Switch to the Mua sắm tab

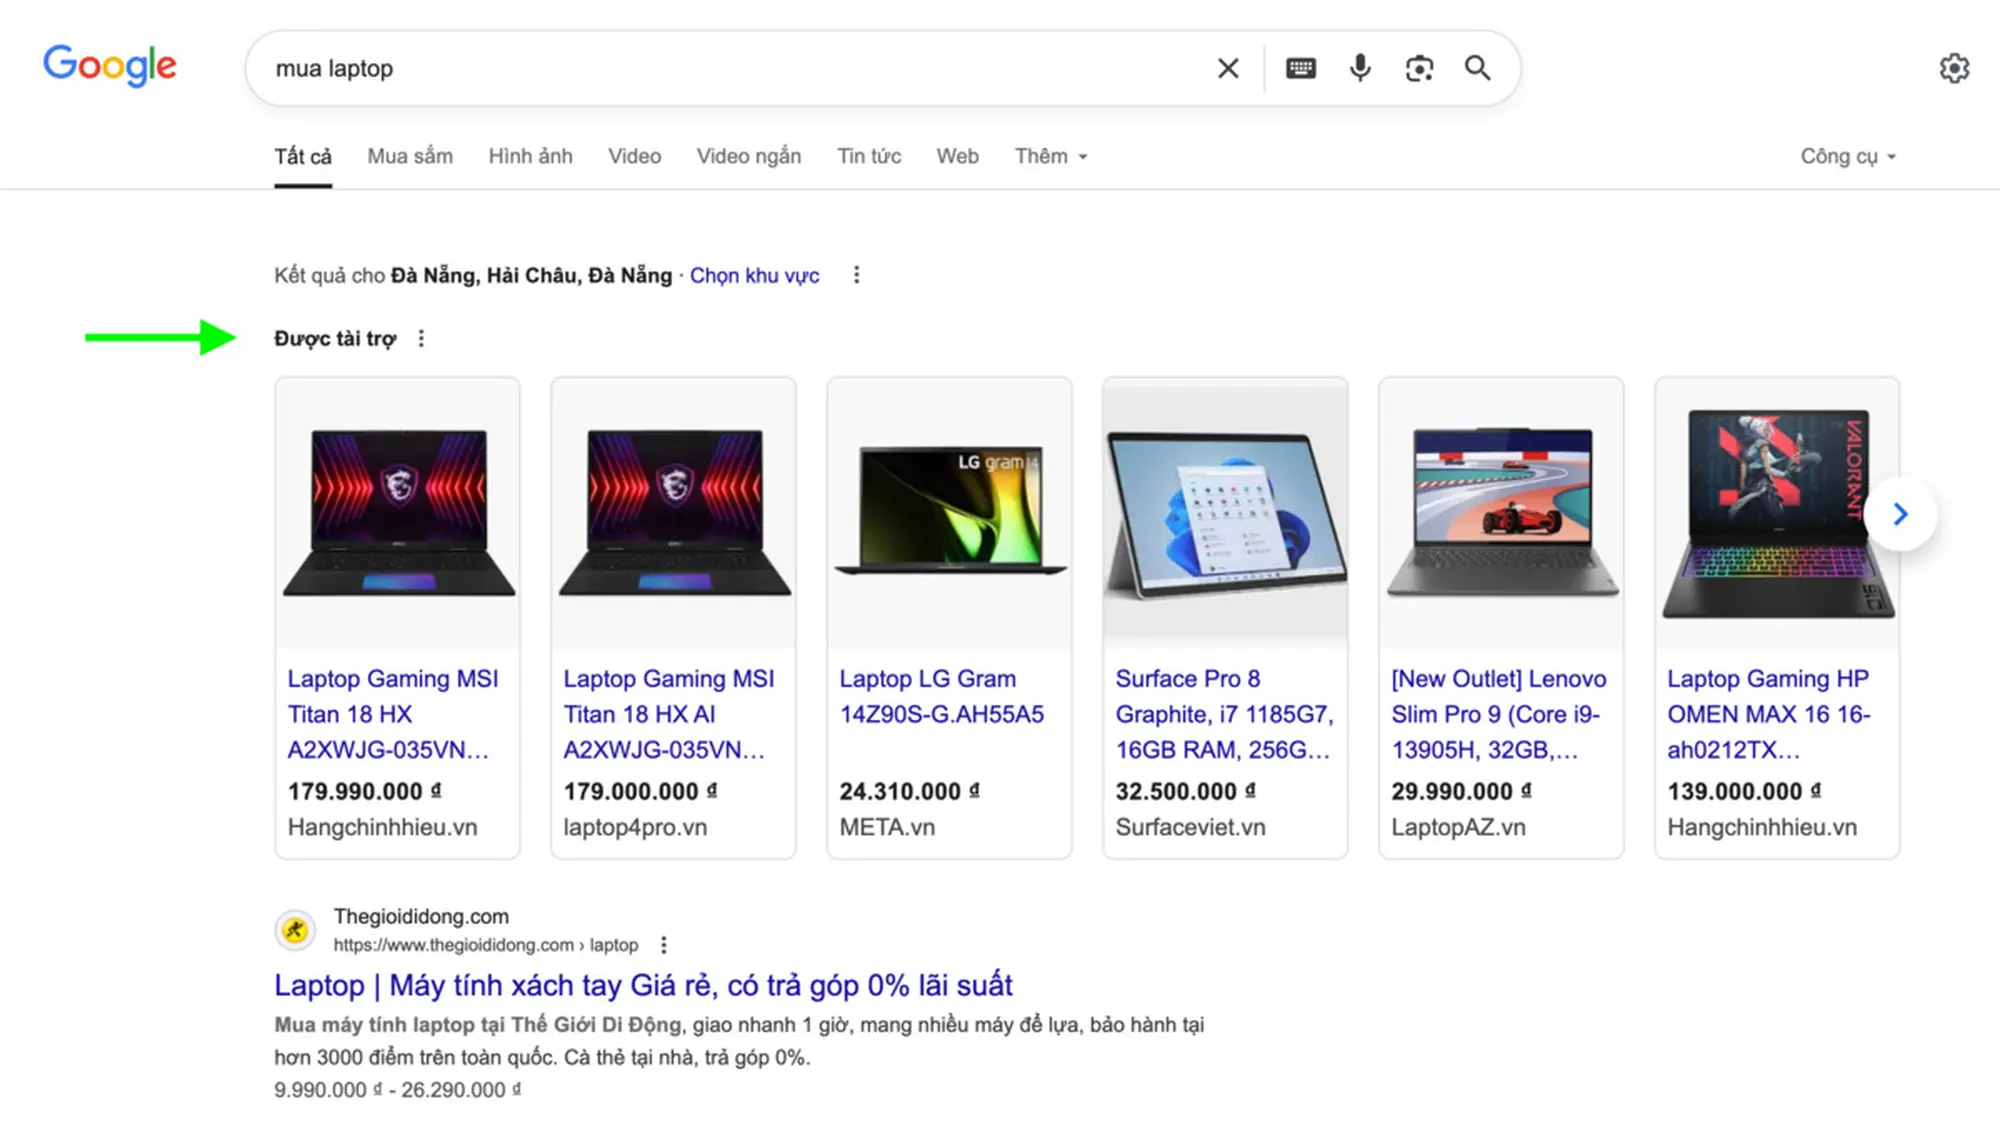pyautogui.click(x=410, y=157)
